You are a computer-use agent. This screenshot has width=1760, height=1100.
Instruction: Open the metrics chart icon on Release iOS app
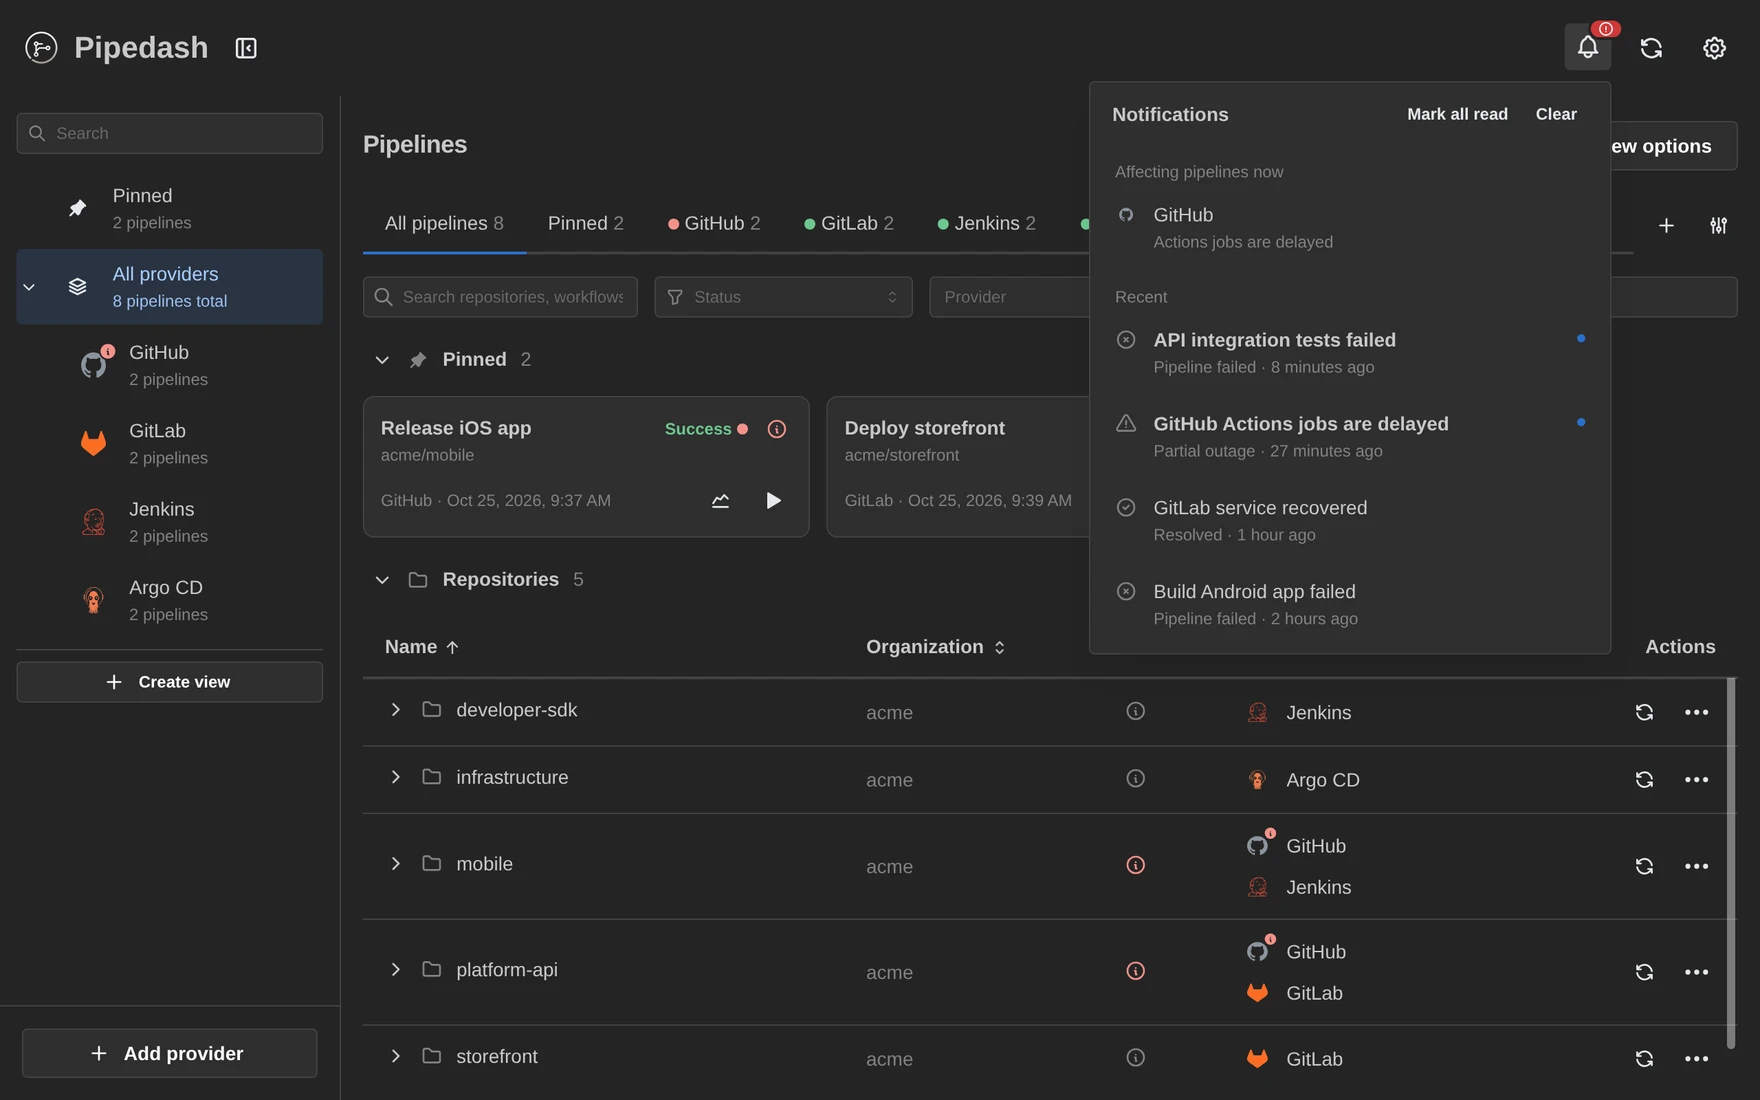[x=720, y=500]
